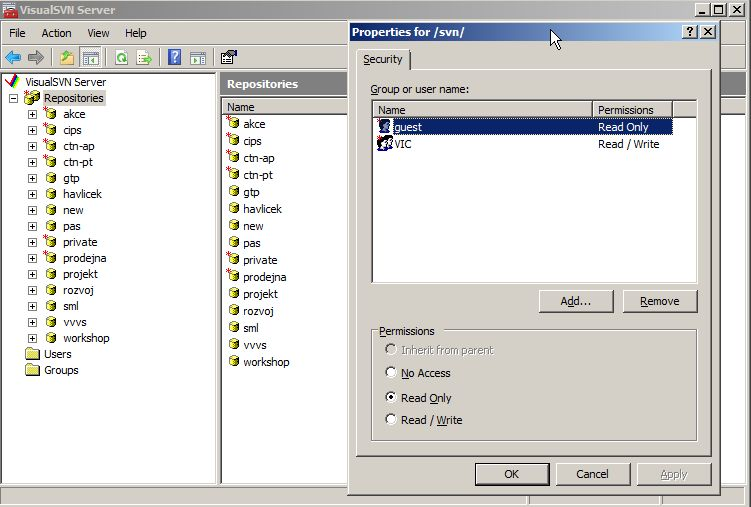Viewport: 751px width, 507px height.
Task: Click the blue Help question mark icon
Action: (174, 57)
